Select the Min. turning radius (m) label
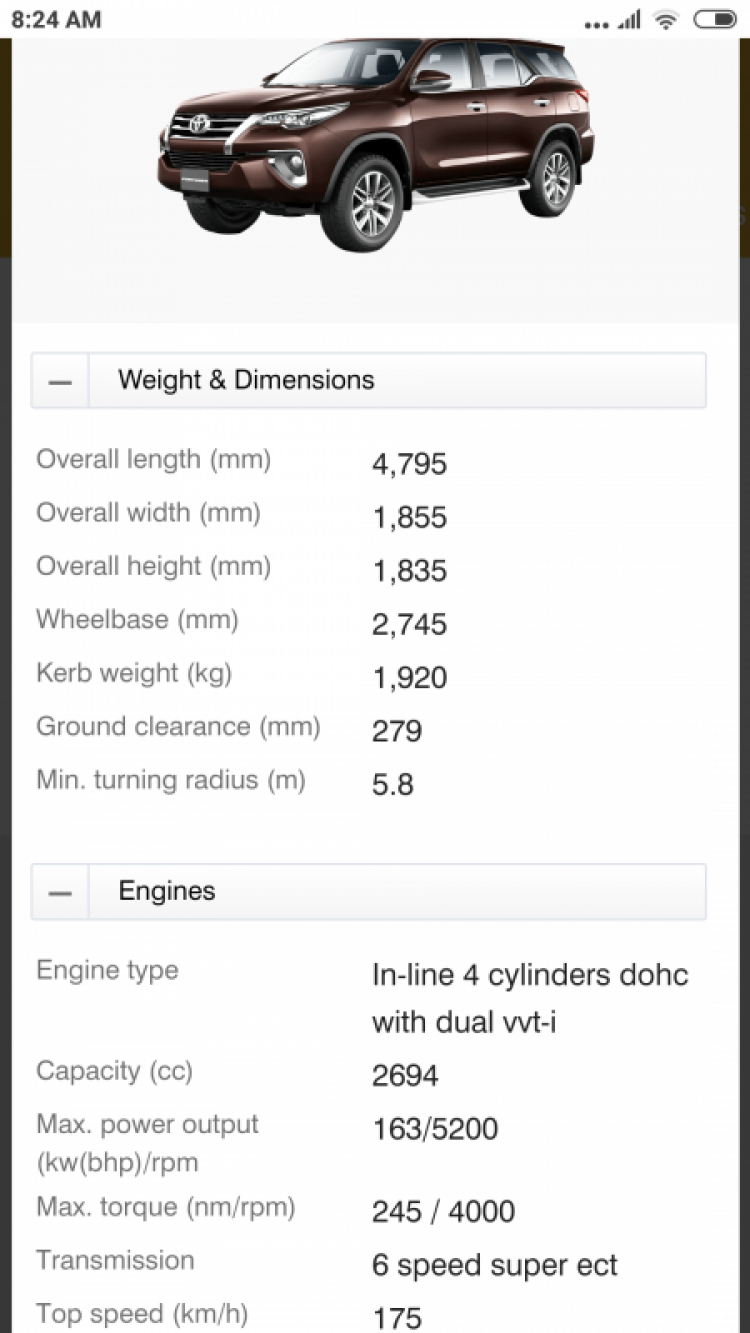 coord(171,780)
